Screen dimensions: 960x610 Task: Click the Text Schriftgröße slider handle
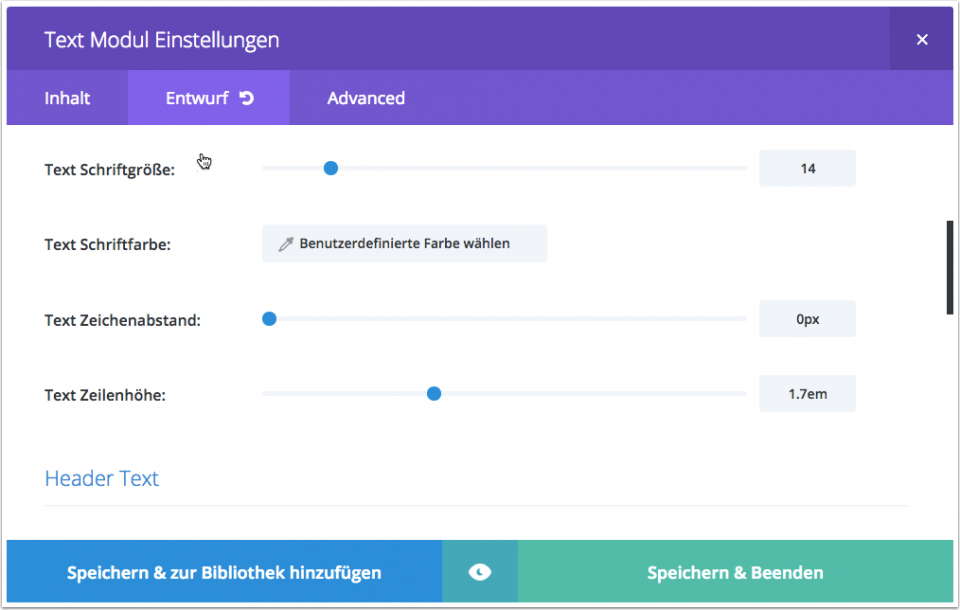331,168
